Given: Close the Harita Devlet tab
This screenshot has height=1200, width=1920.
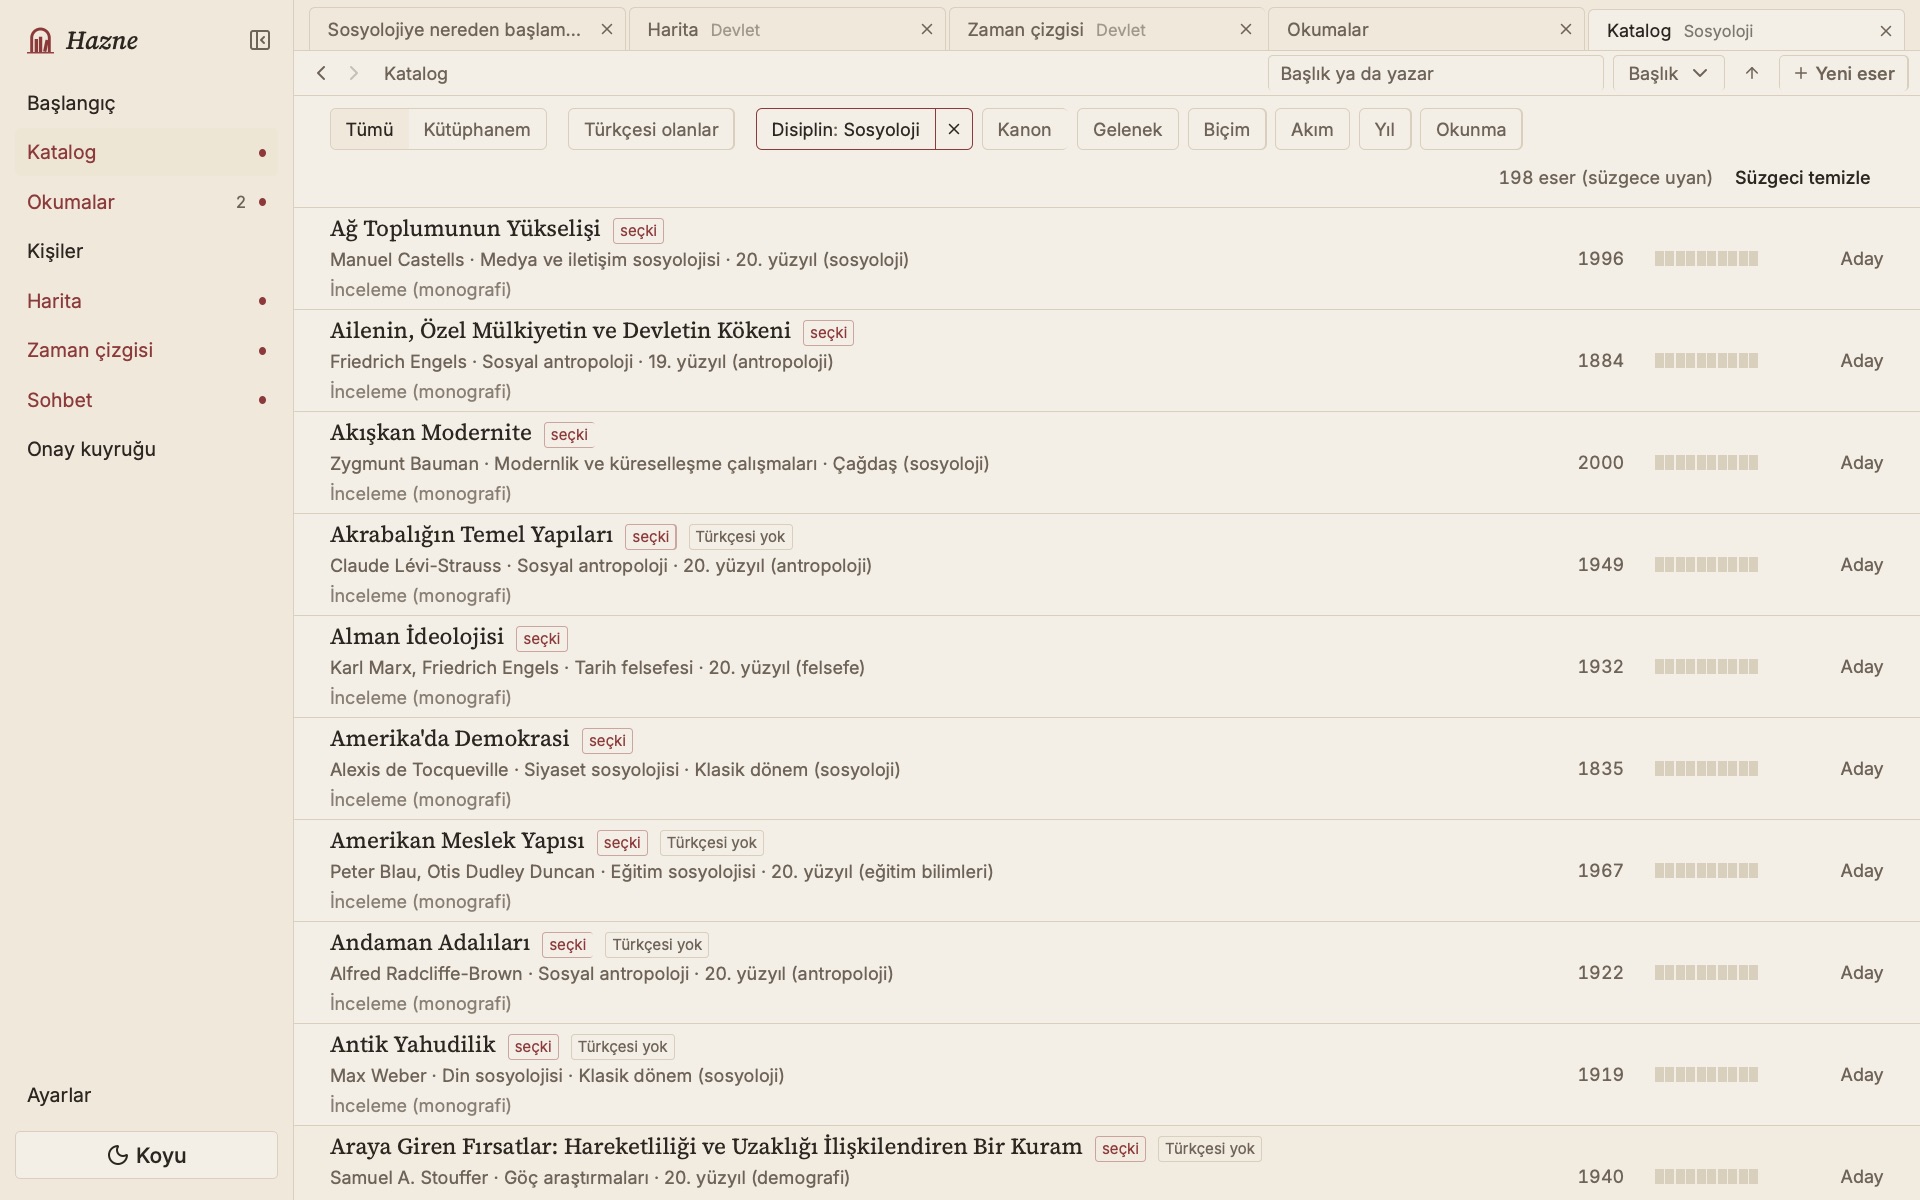Looking at the screenshot, I should tap(926, 30).
